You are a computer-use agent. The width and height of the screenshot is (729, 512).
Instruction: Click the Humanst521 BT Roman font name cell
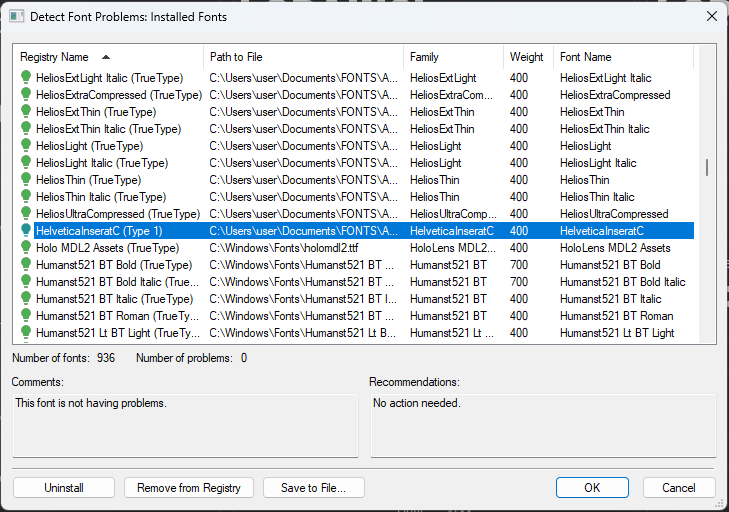coord(616,316)
